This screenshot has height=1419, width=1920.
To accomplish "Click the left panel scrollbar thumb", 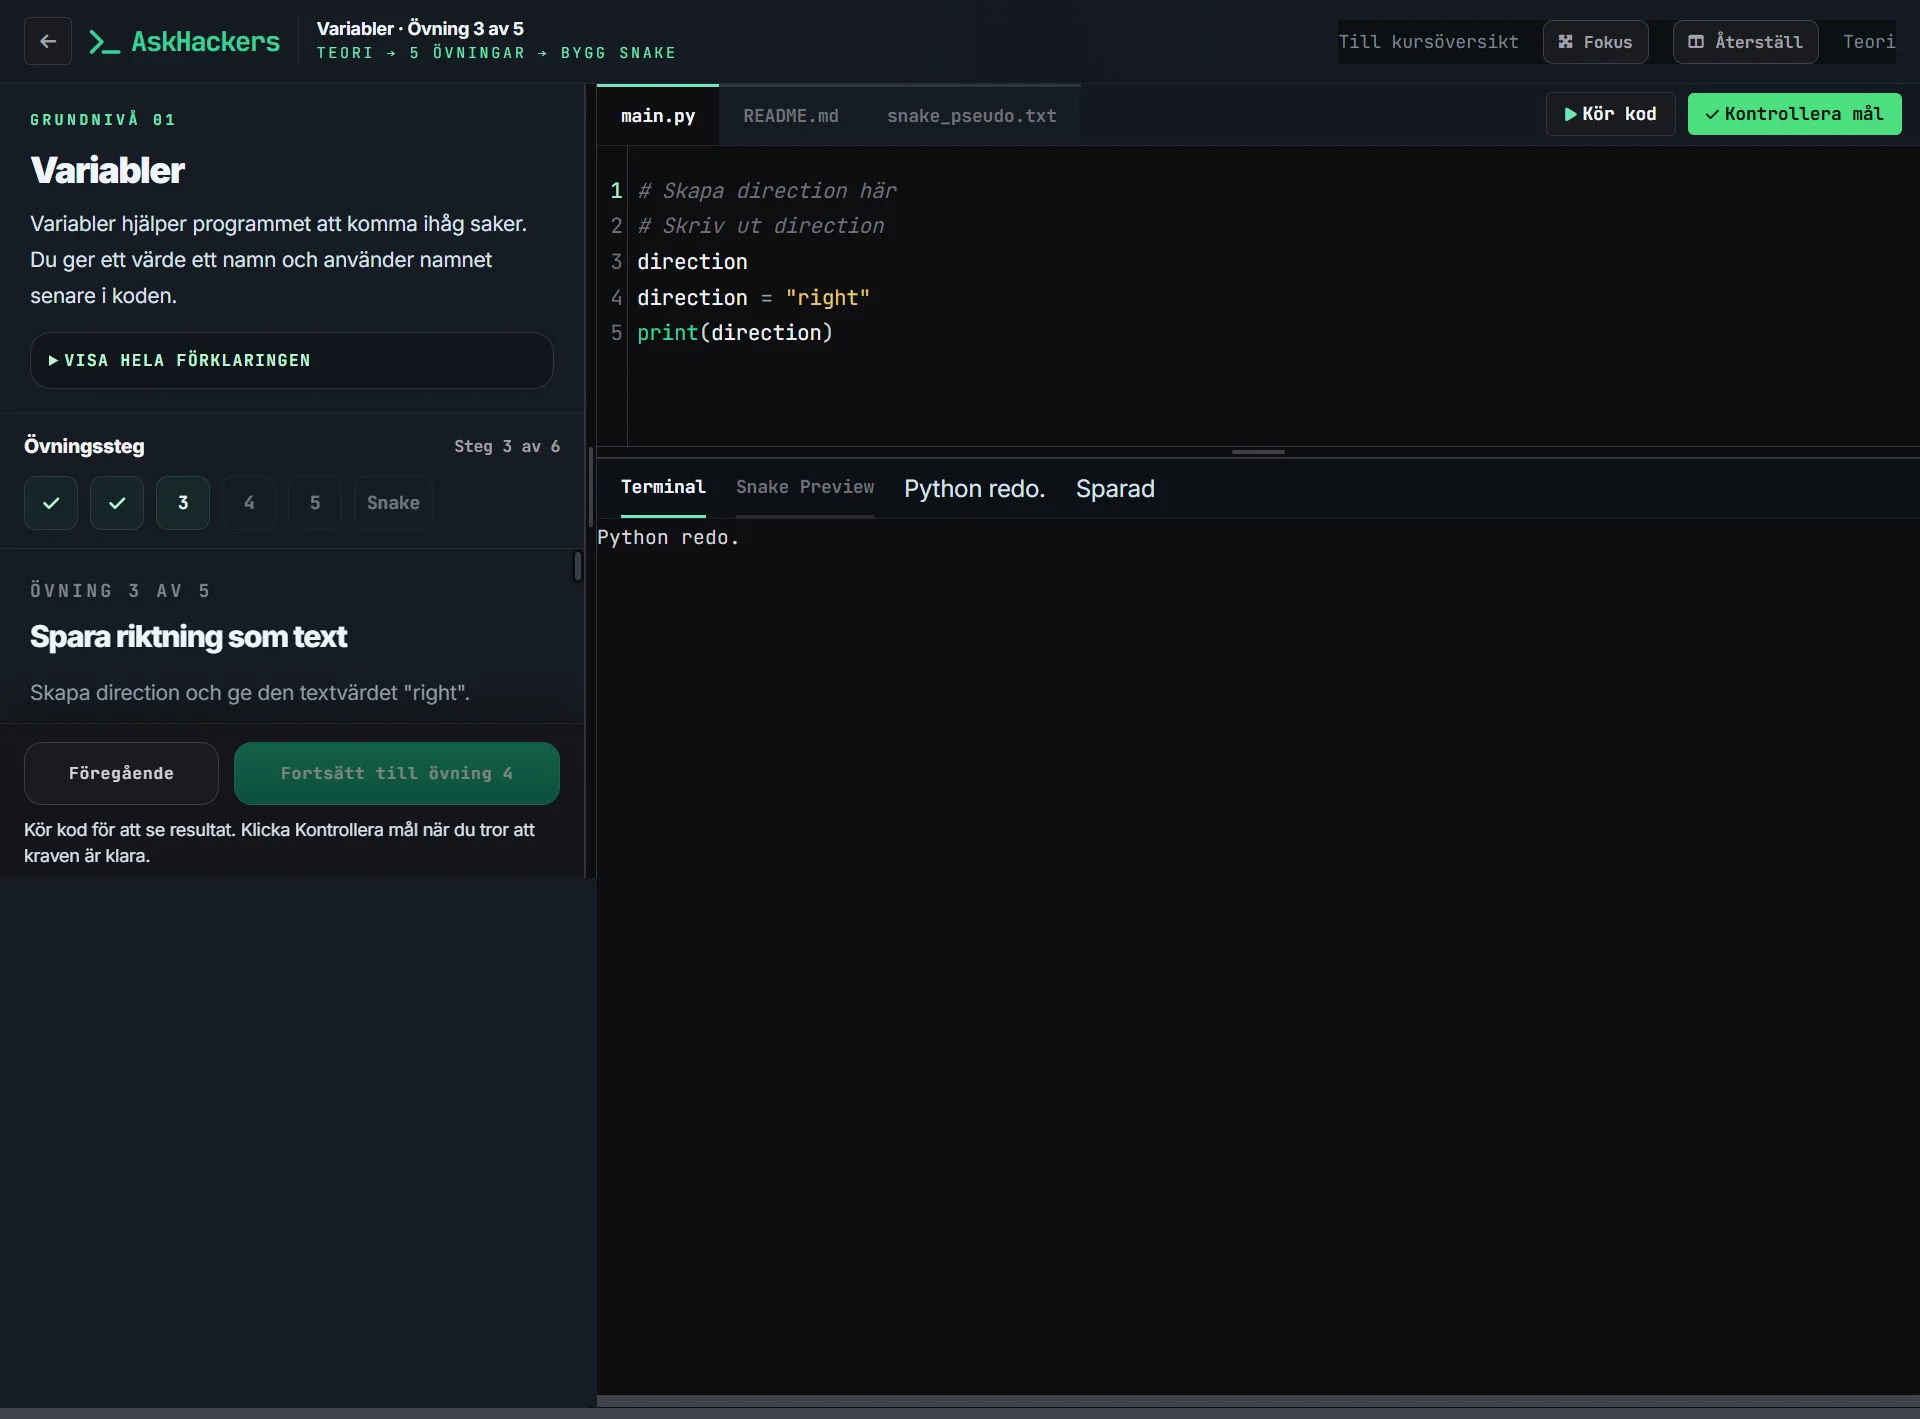I will [578, 566].
